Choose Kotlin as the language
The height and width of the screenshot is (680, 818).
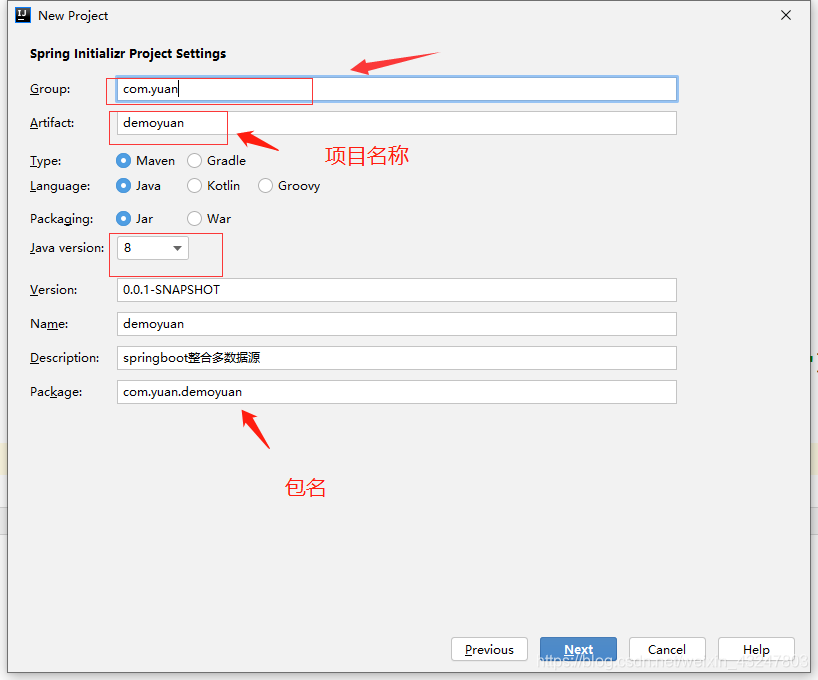[213, 186]
